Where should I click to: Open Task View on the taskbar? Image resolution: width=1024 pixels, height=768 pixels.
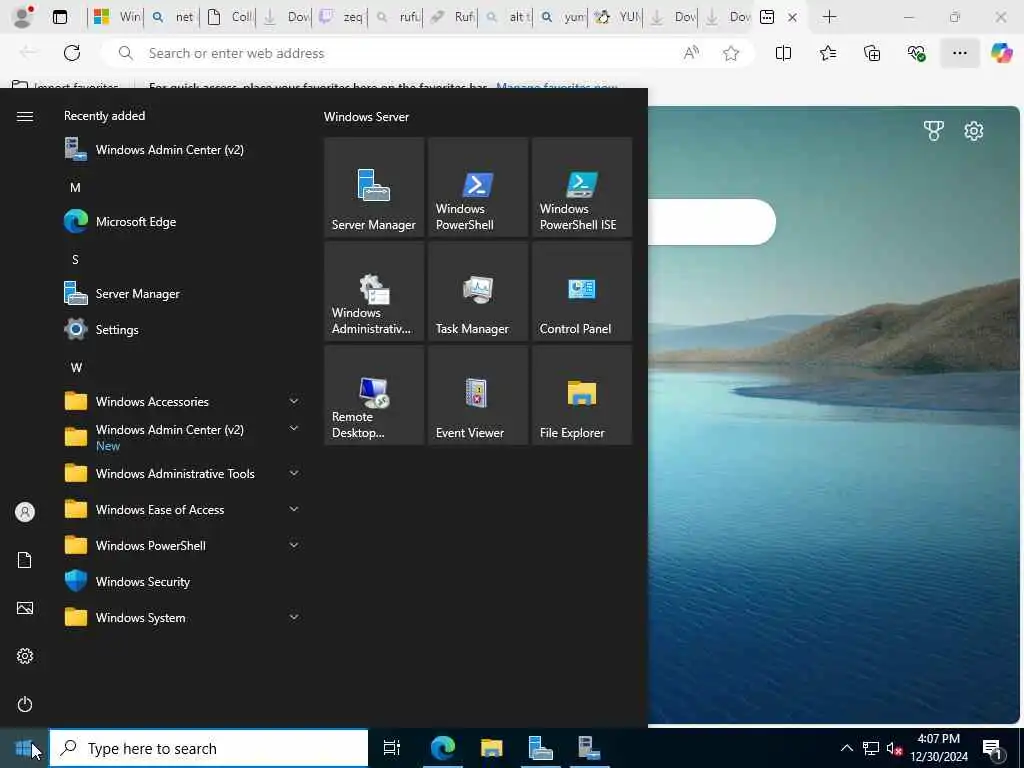tap(392, 748)
